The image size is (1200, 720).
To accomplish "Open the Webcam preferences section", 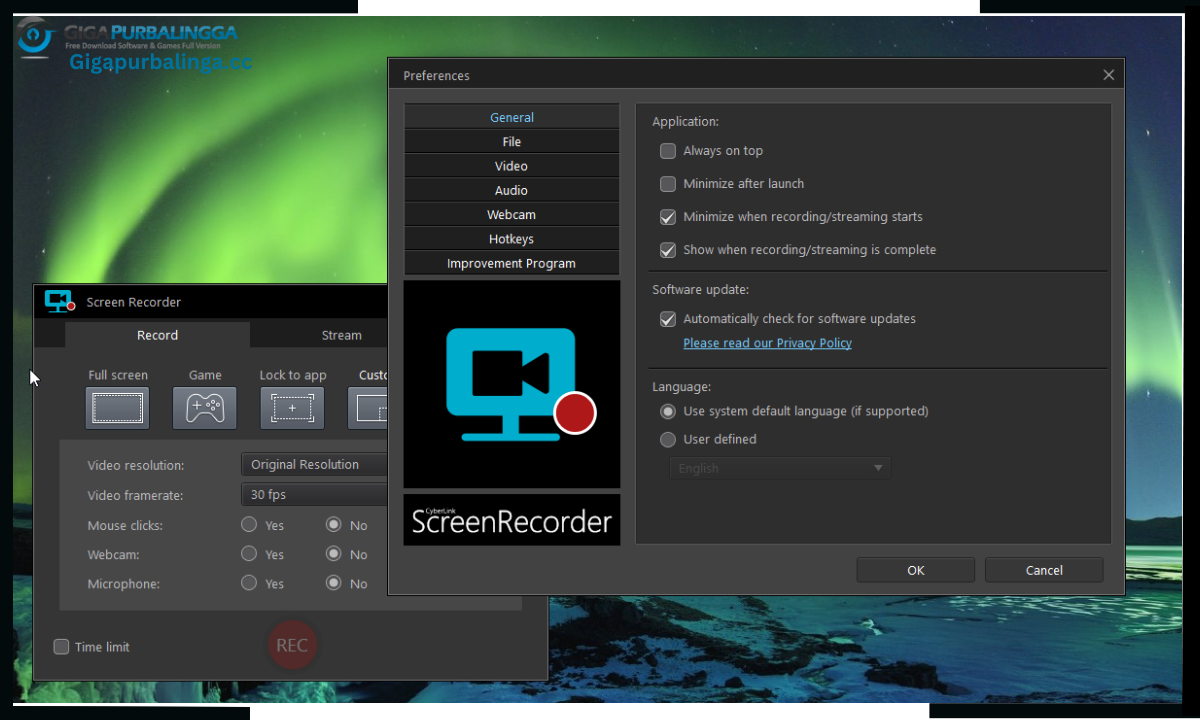I will 512,215.
